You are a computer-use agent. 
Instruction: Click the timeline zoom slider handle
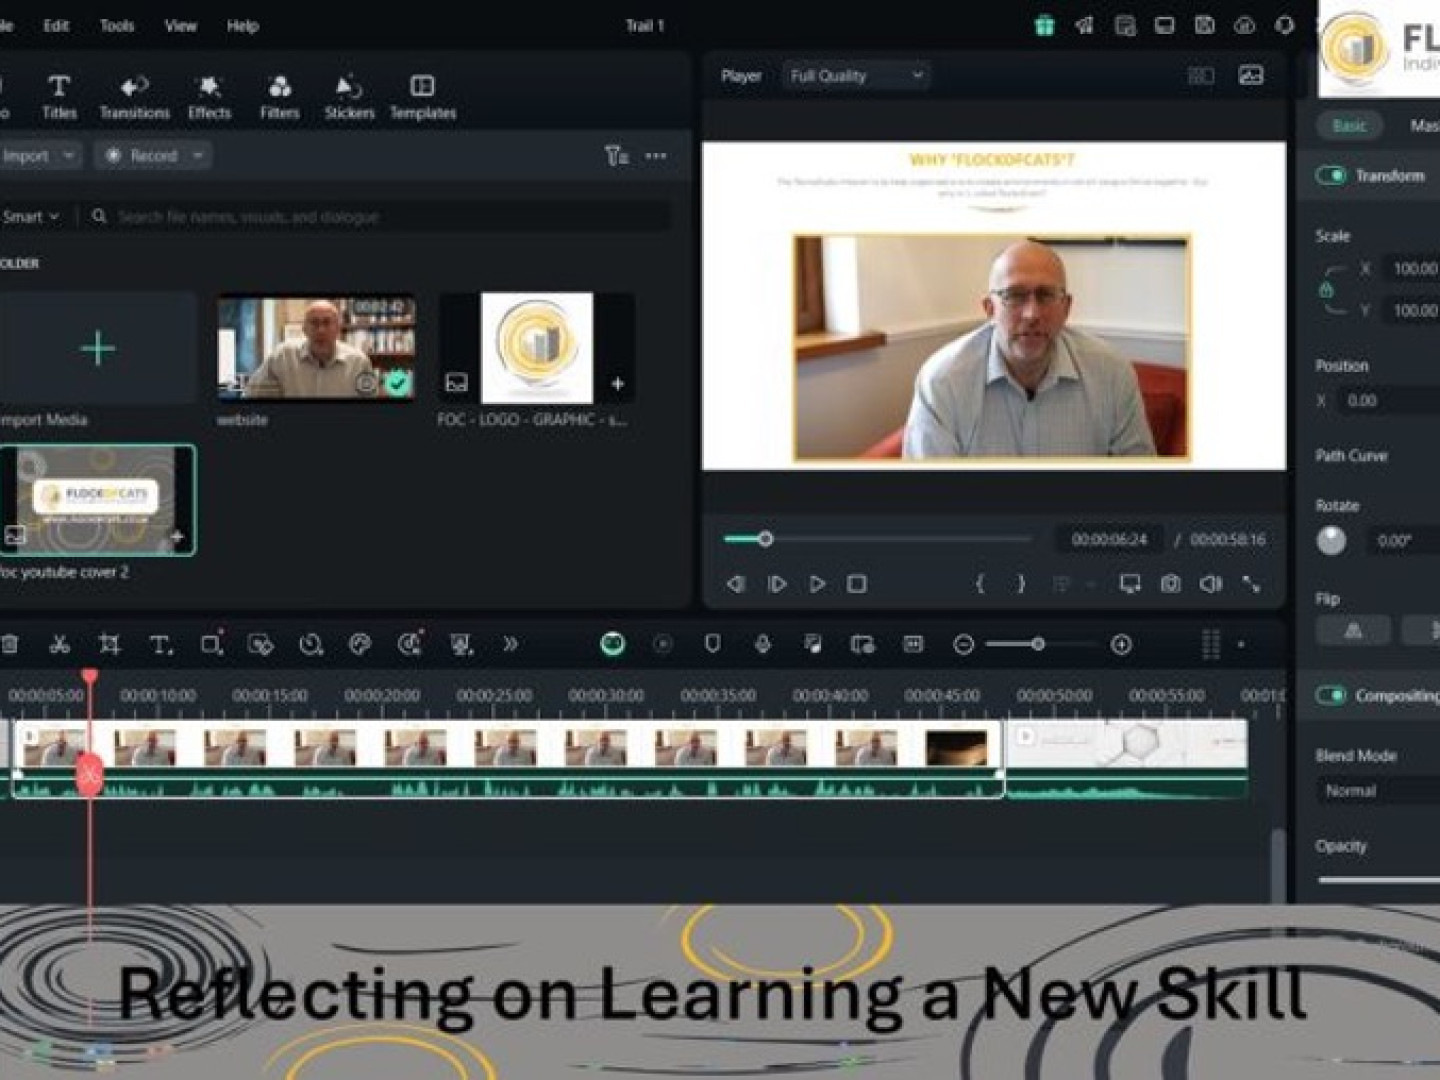click(1038, 645)
